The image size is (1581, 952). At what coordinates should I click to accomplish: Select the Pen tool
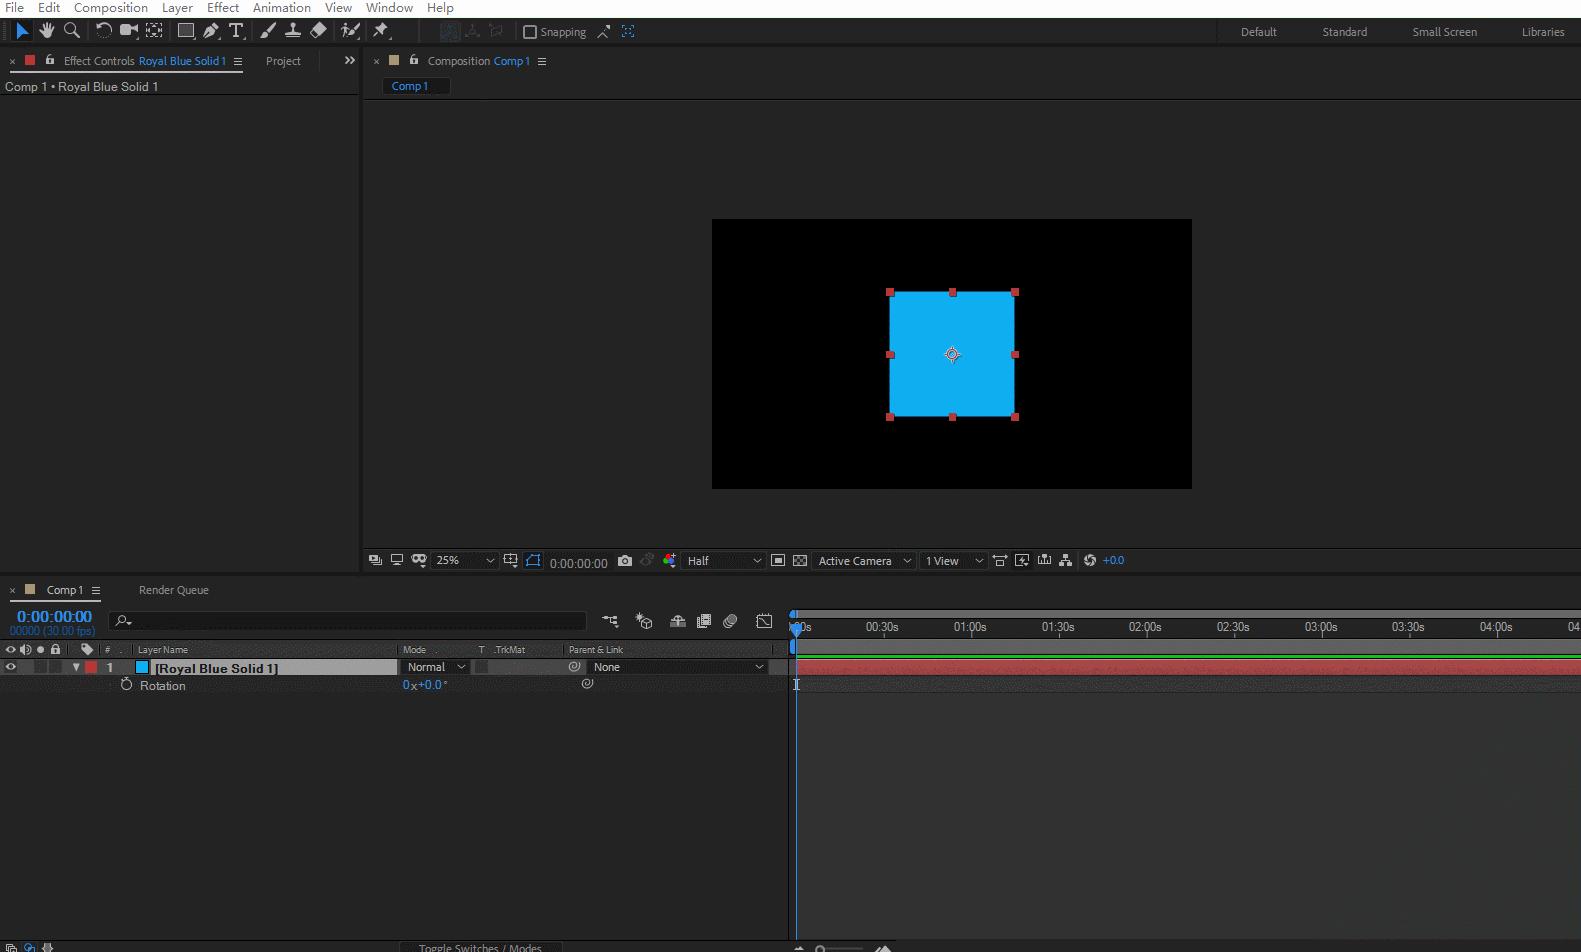pyautogui.click(x=211, y=31)
